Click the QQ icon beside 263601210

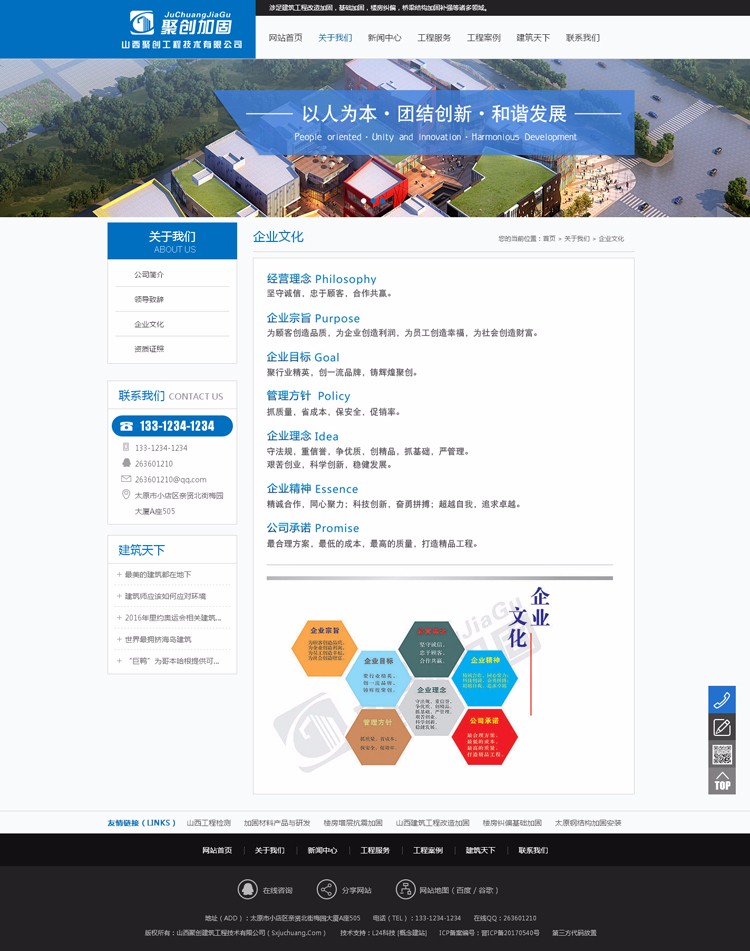126,463
